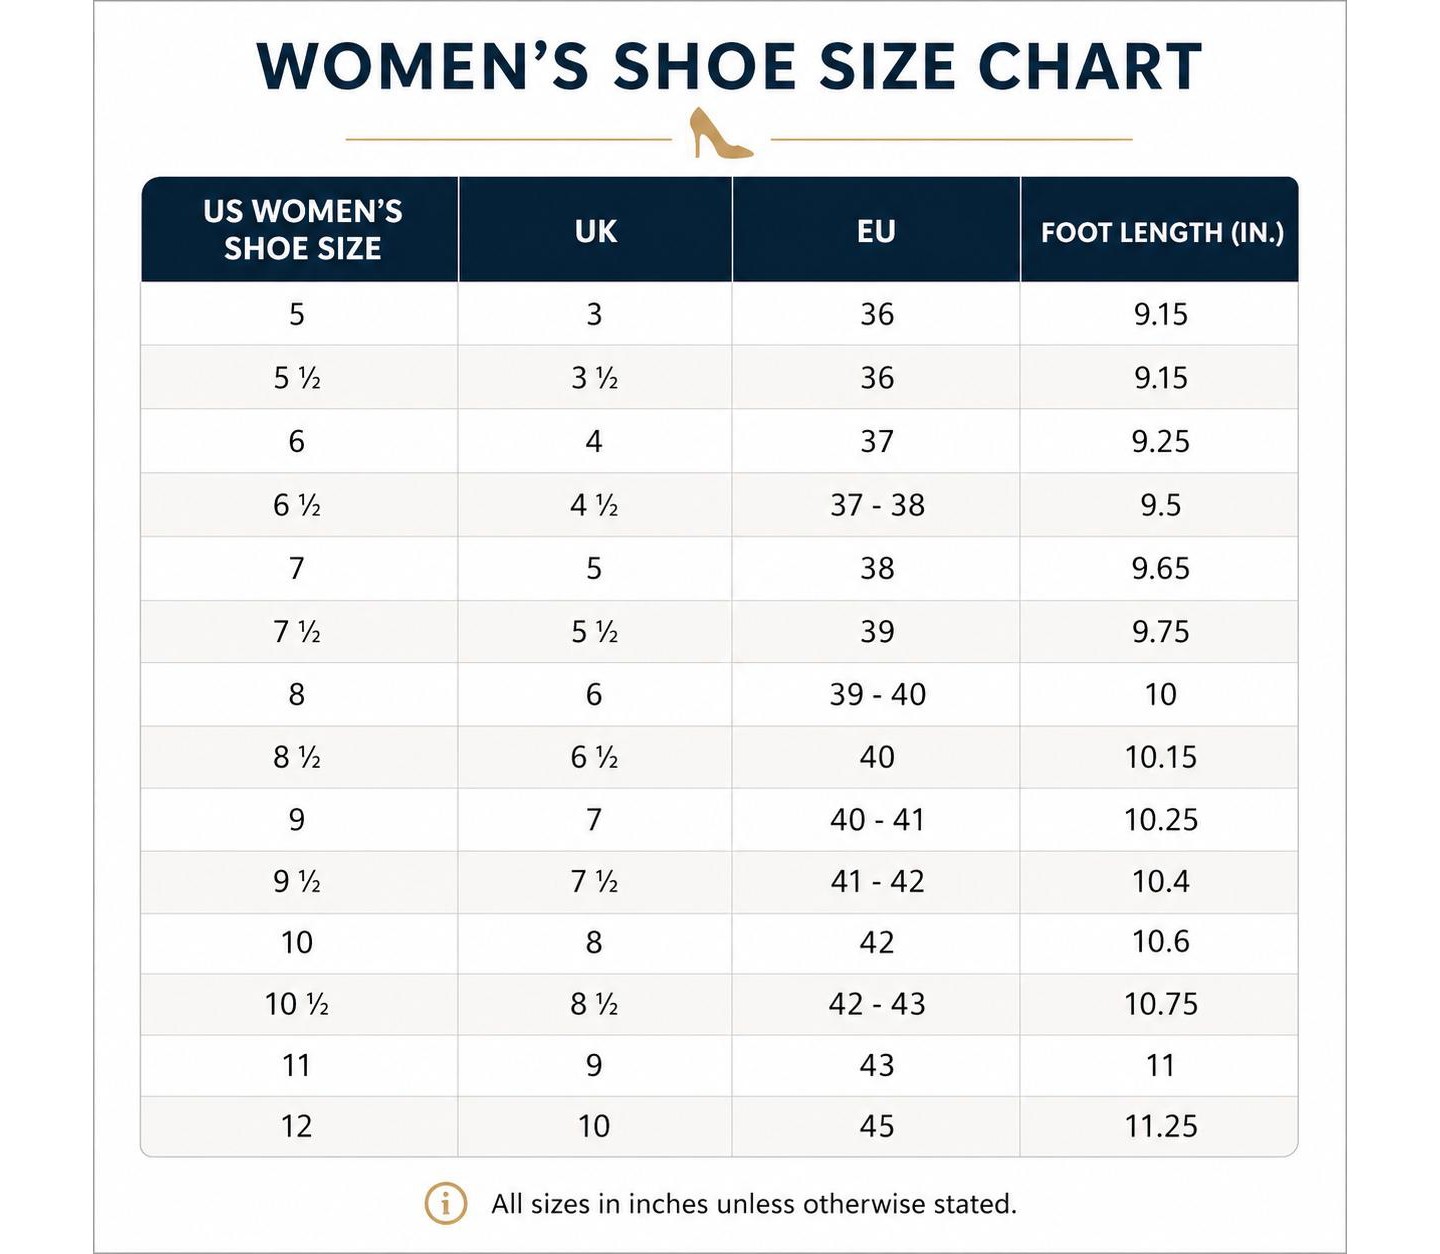Click the Women's Shoe Size Chart title
Viewport: 1440px width, 1254px height.
tap(729, 67)
